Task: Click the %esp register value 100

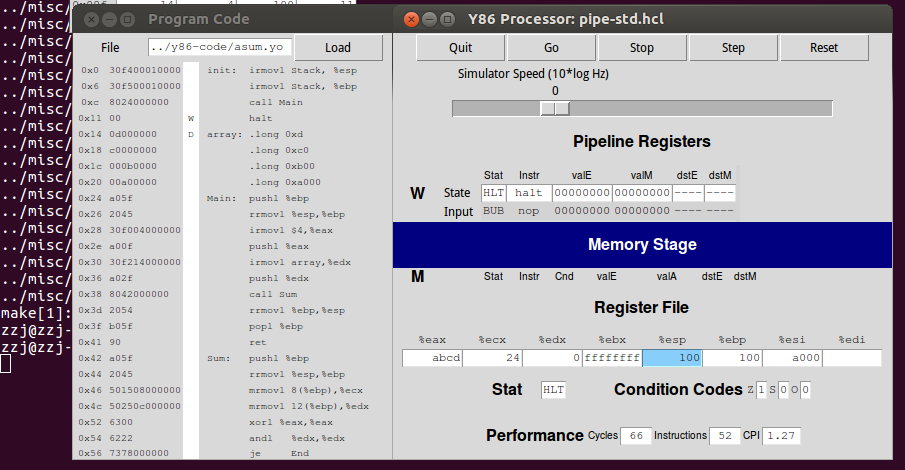Action: [672, 358]
